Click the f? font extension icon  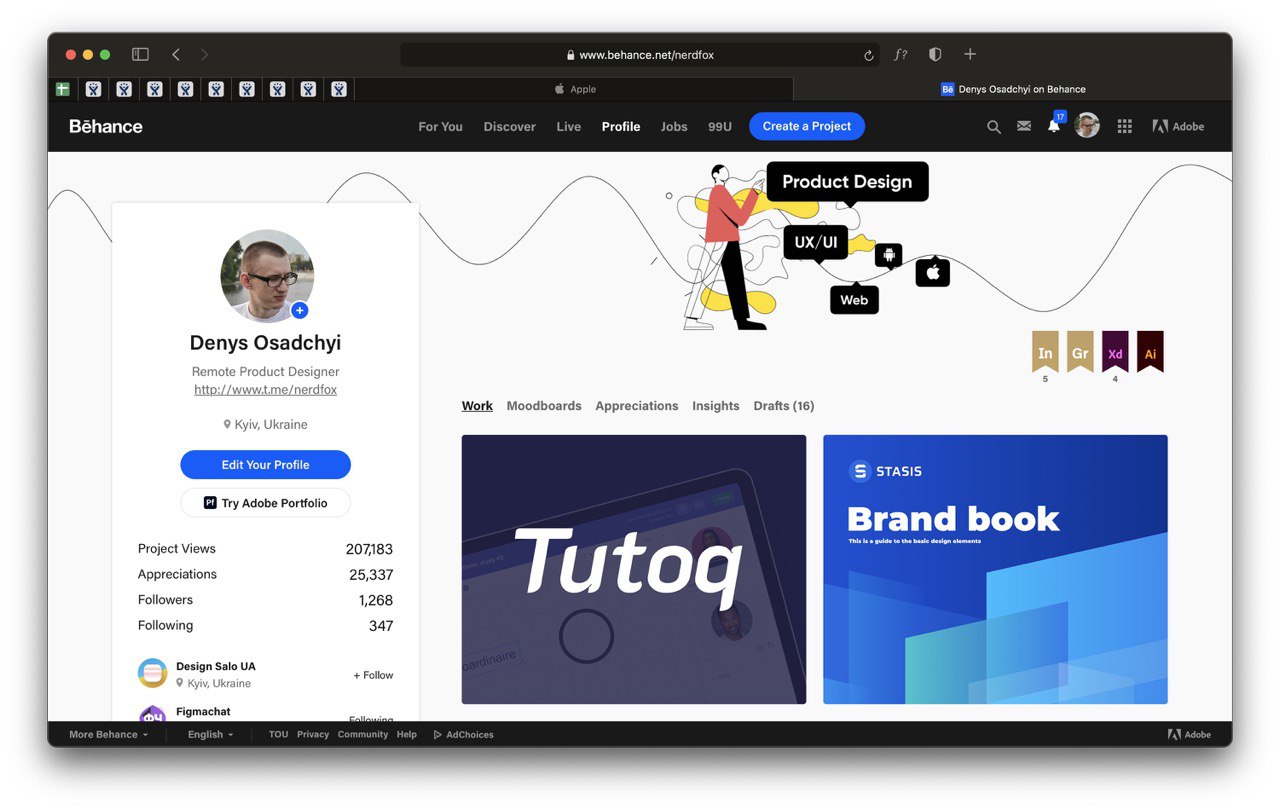(x=901, y=55)
